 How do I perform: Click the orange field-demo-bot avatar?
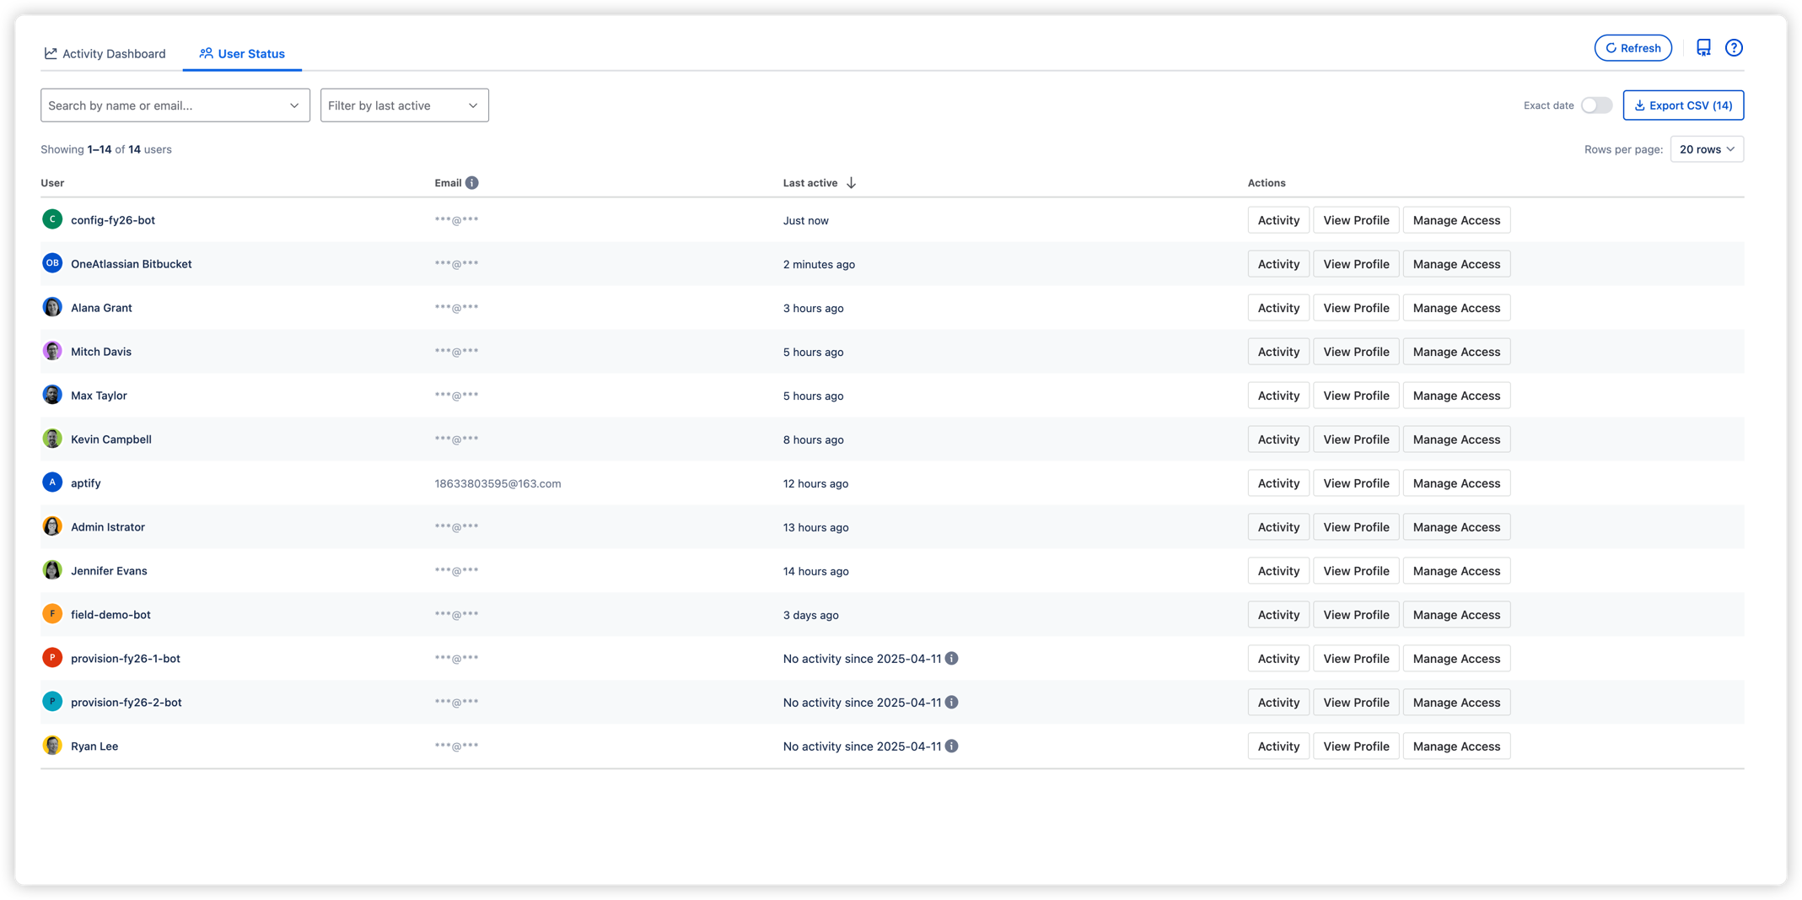pyautogui.click(x=52, y=615)
